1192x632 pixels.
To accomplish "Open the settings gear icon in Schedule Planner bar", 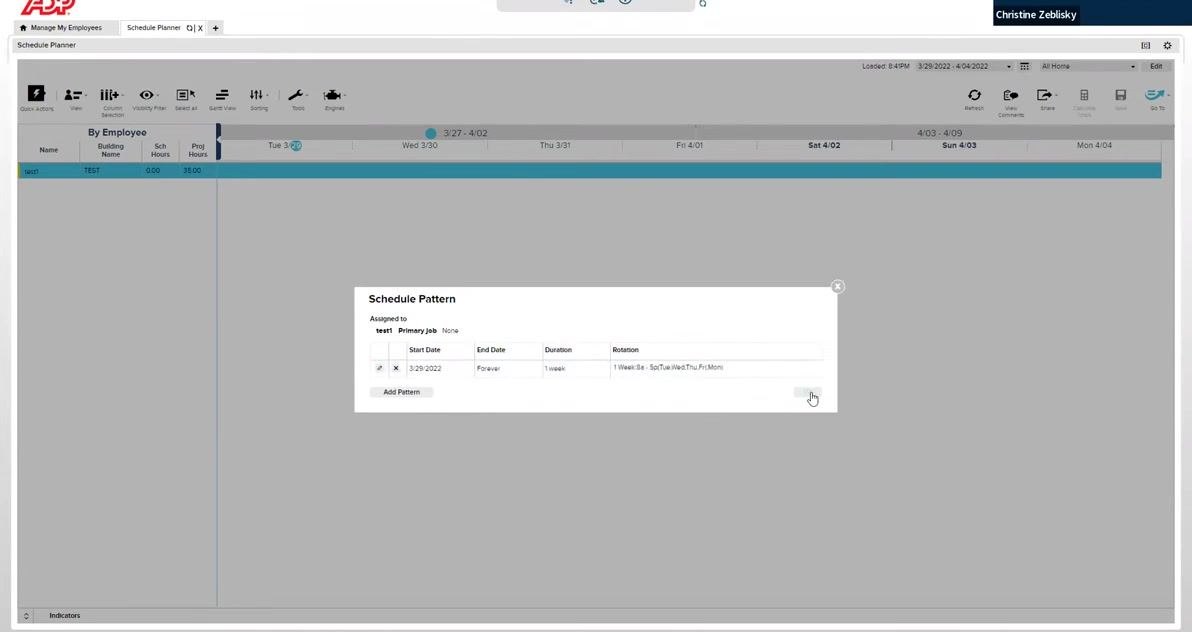I will [1168, 46].
